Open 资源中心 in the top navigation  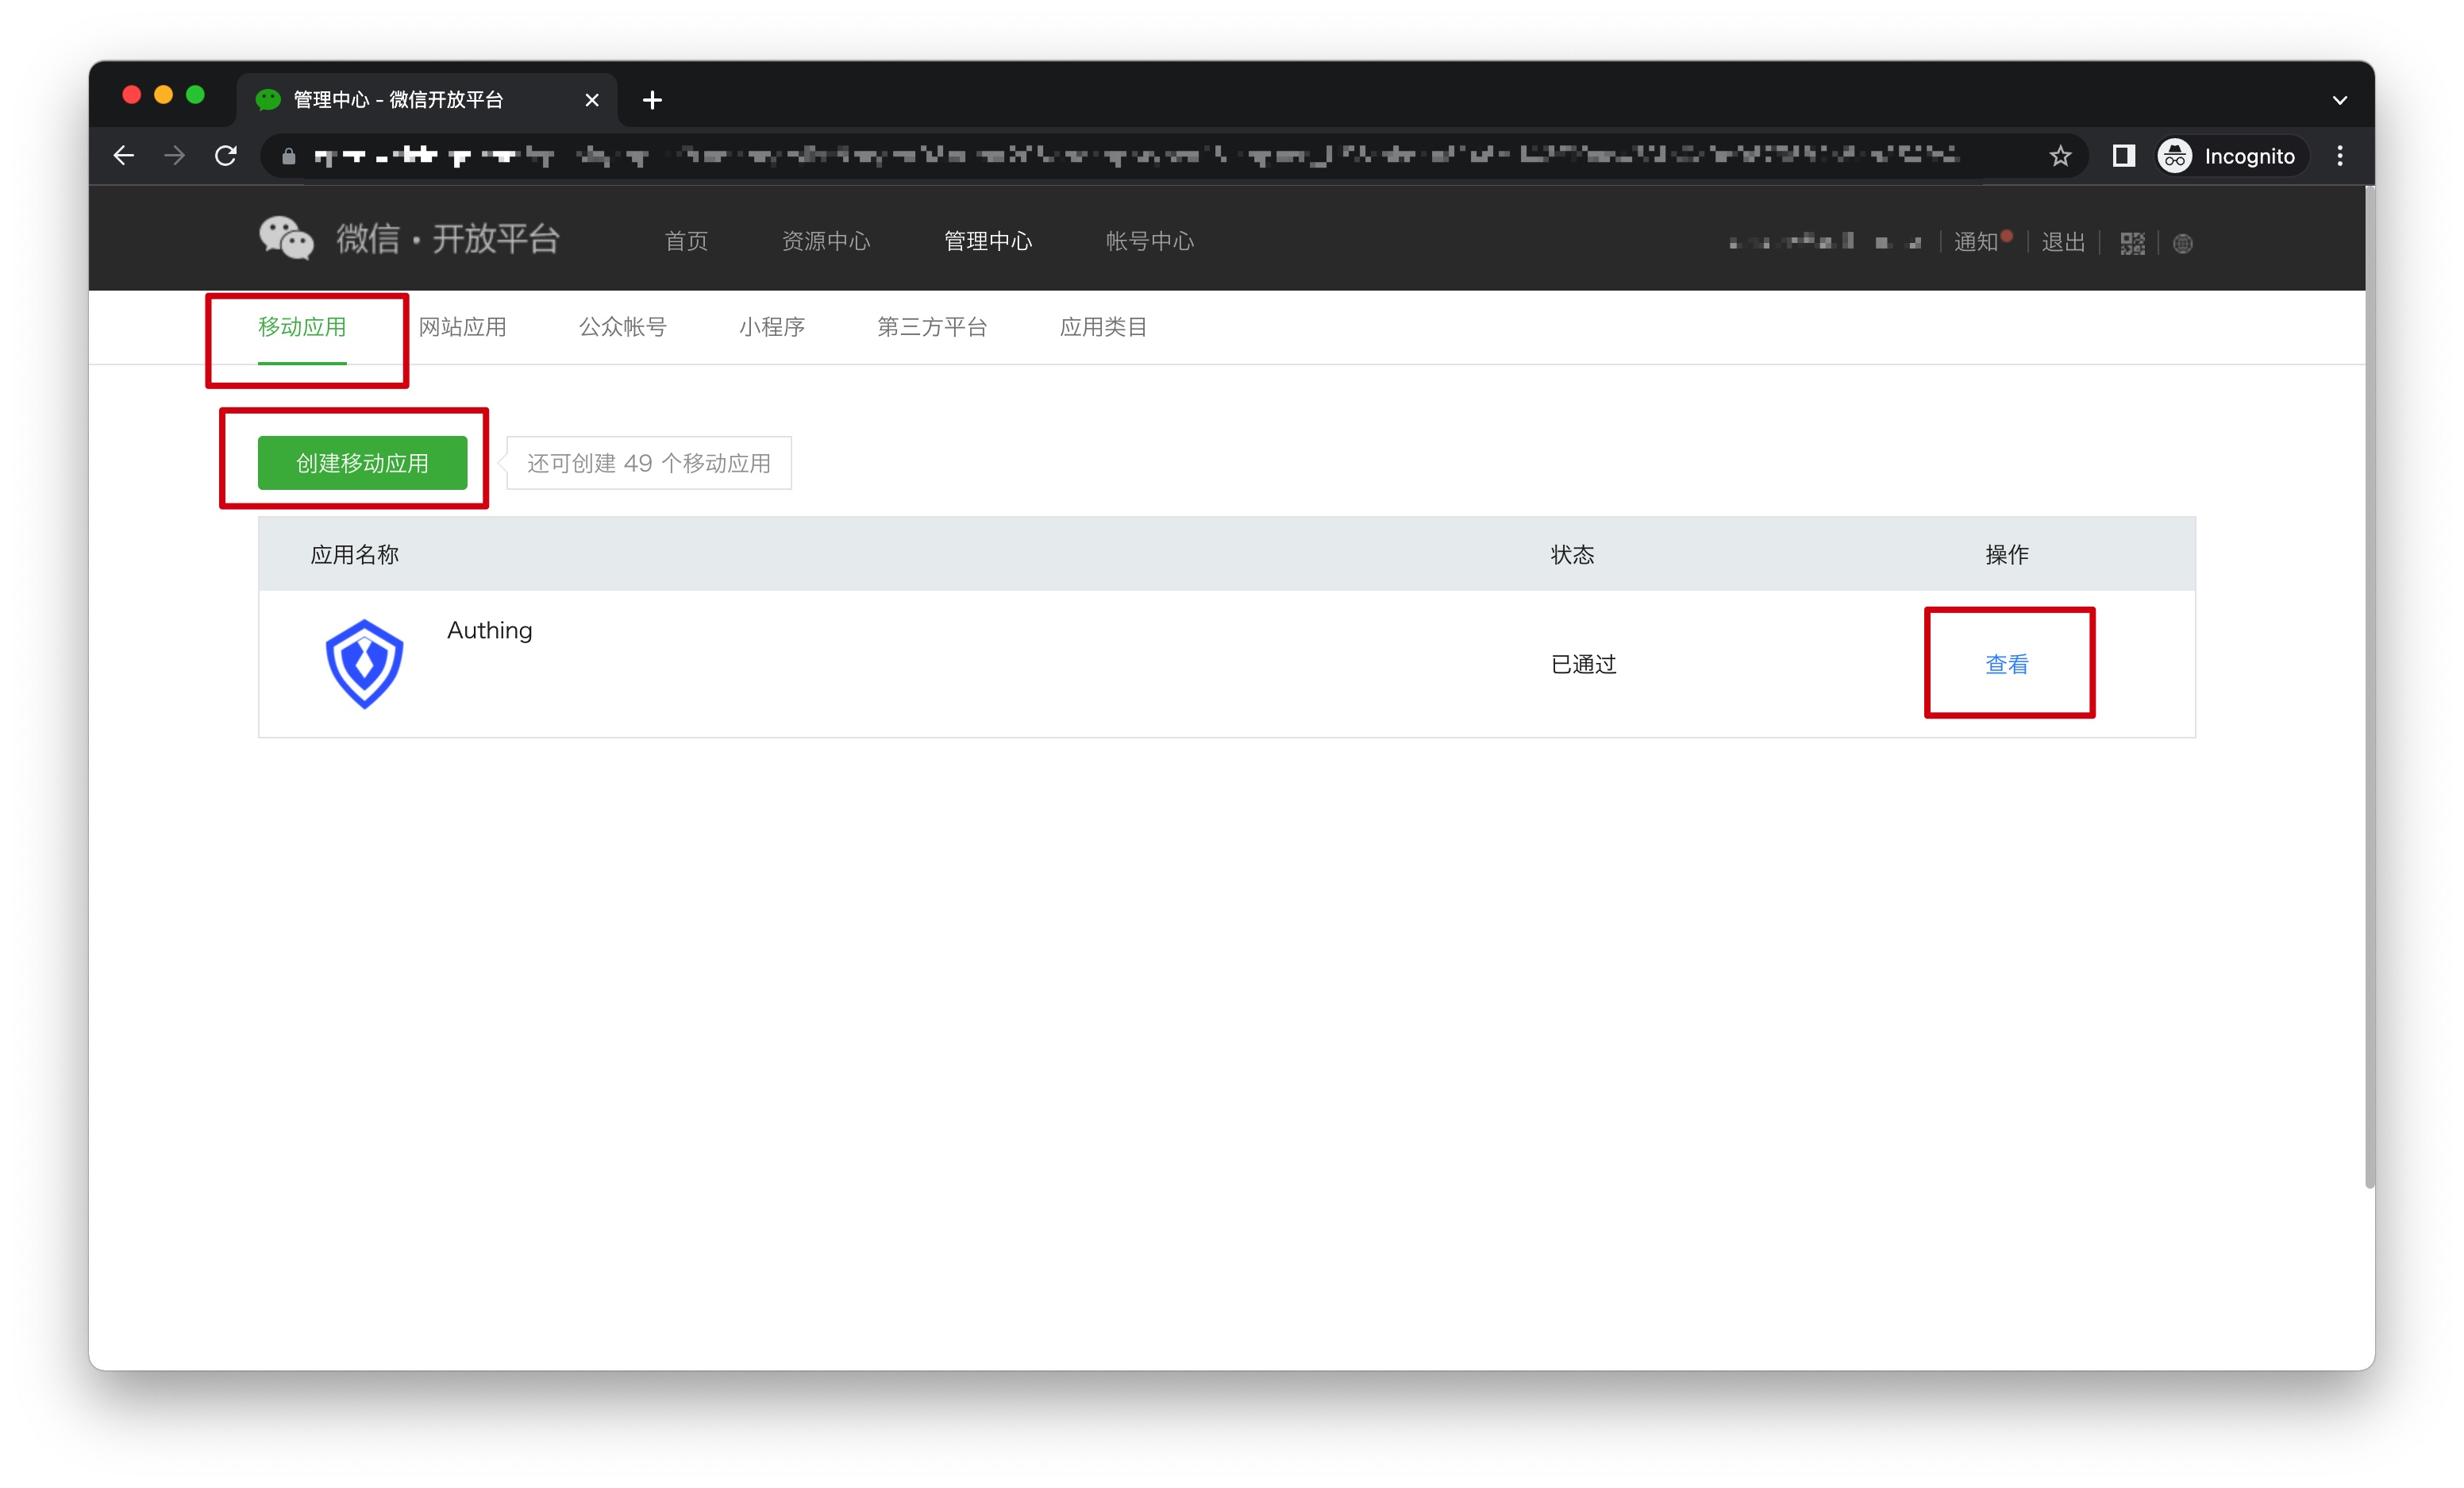[x=825, y=241]
